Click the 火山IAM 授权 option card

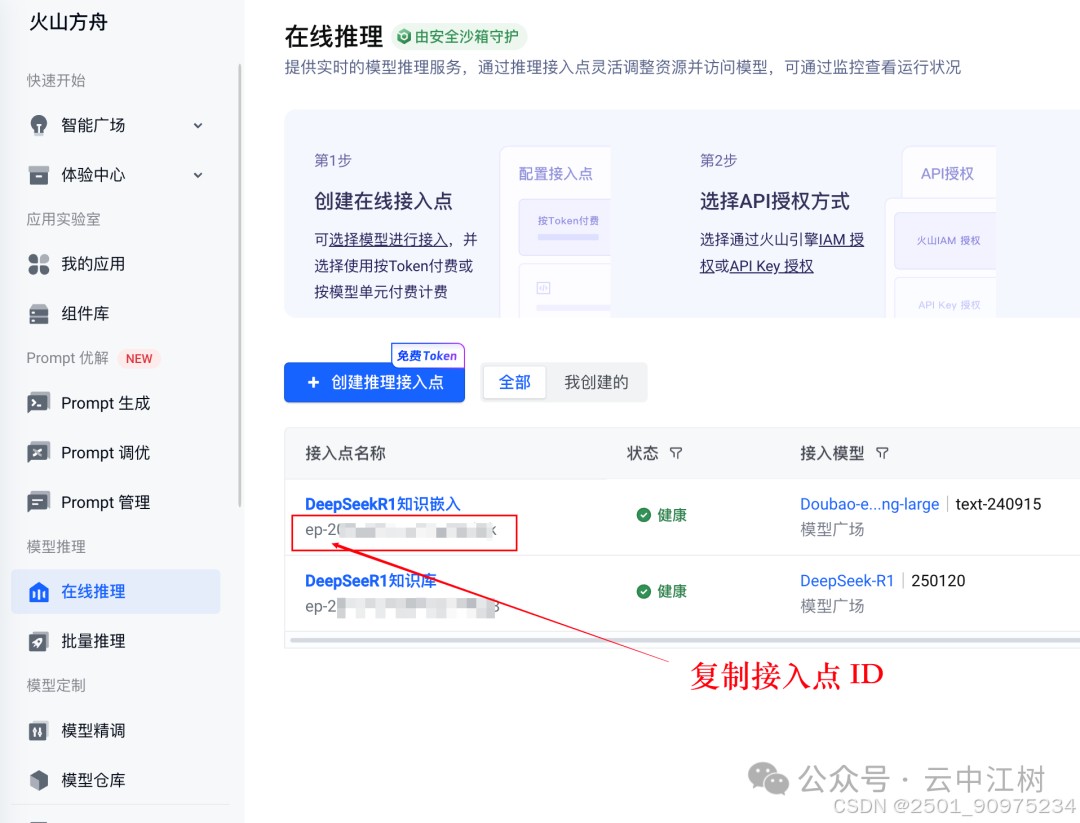(x=945, y=240)
